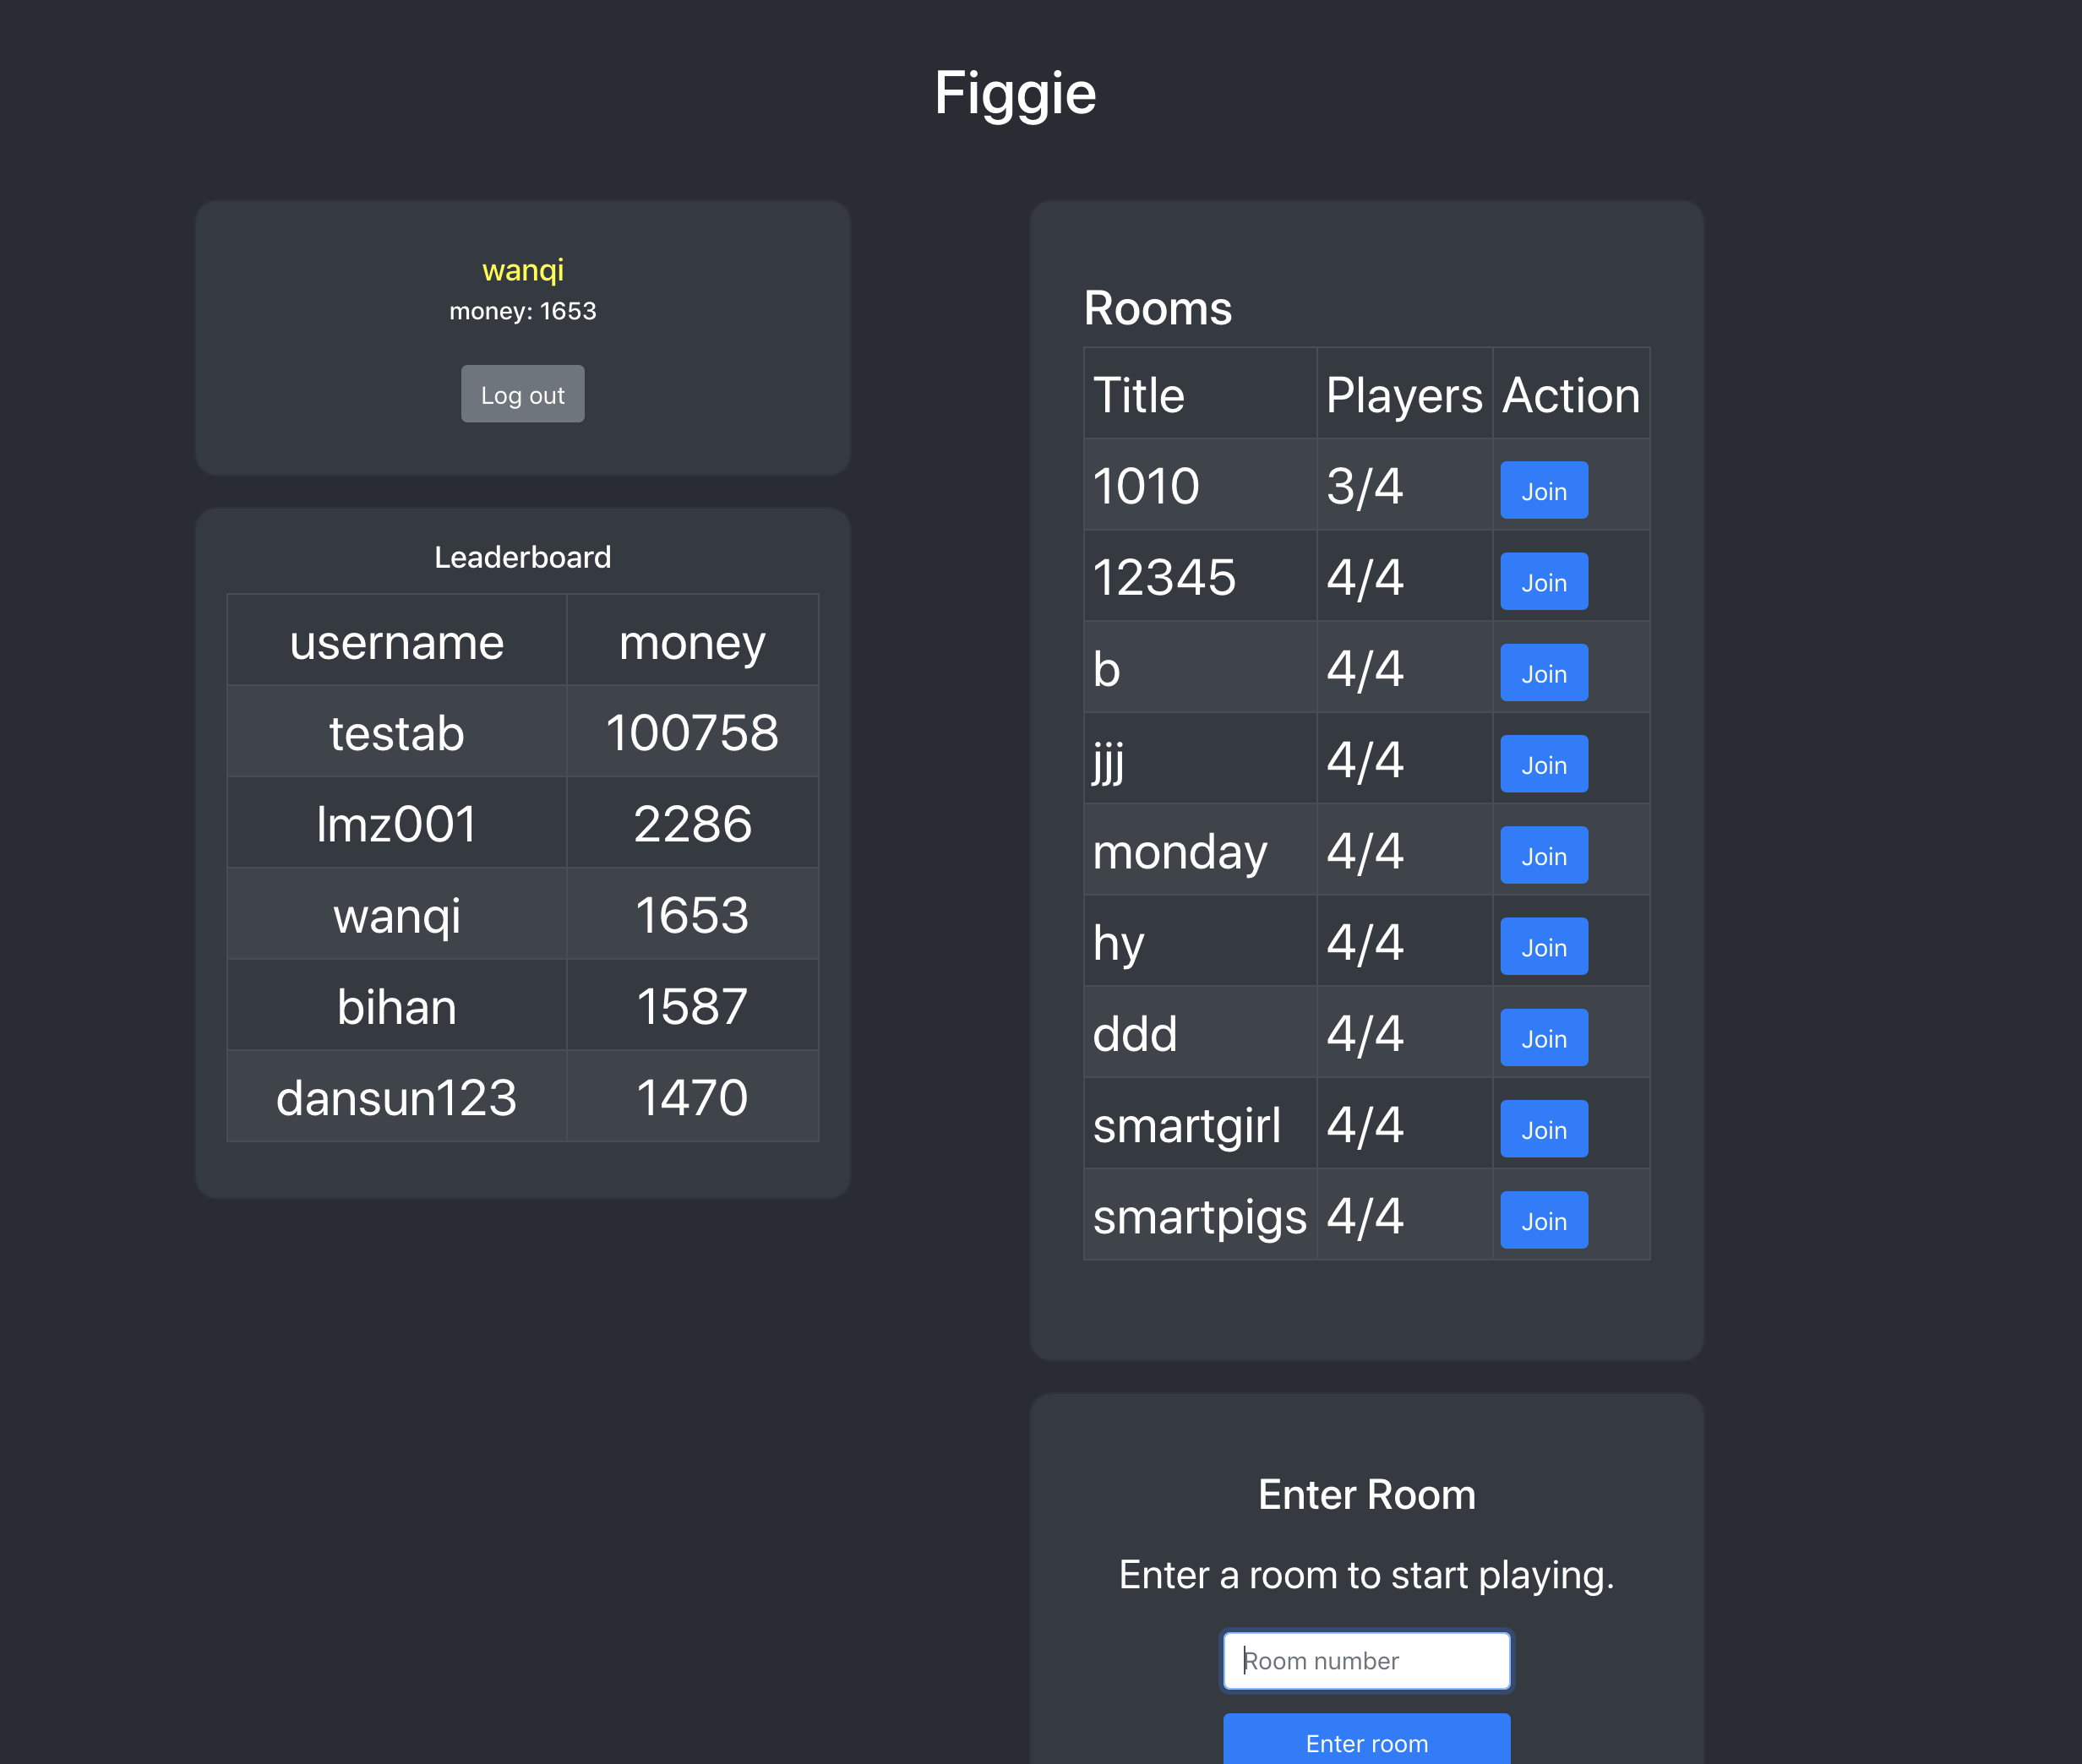Click the money column header in leaderboard

point(692,642)
